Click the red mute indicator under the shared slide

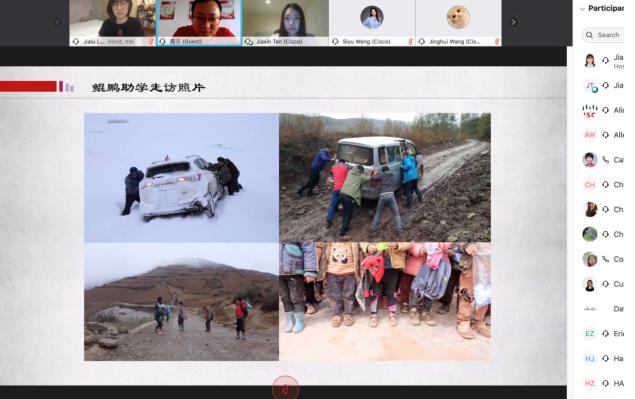pyautogui.click(x=286, y=388)
